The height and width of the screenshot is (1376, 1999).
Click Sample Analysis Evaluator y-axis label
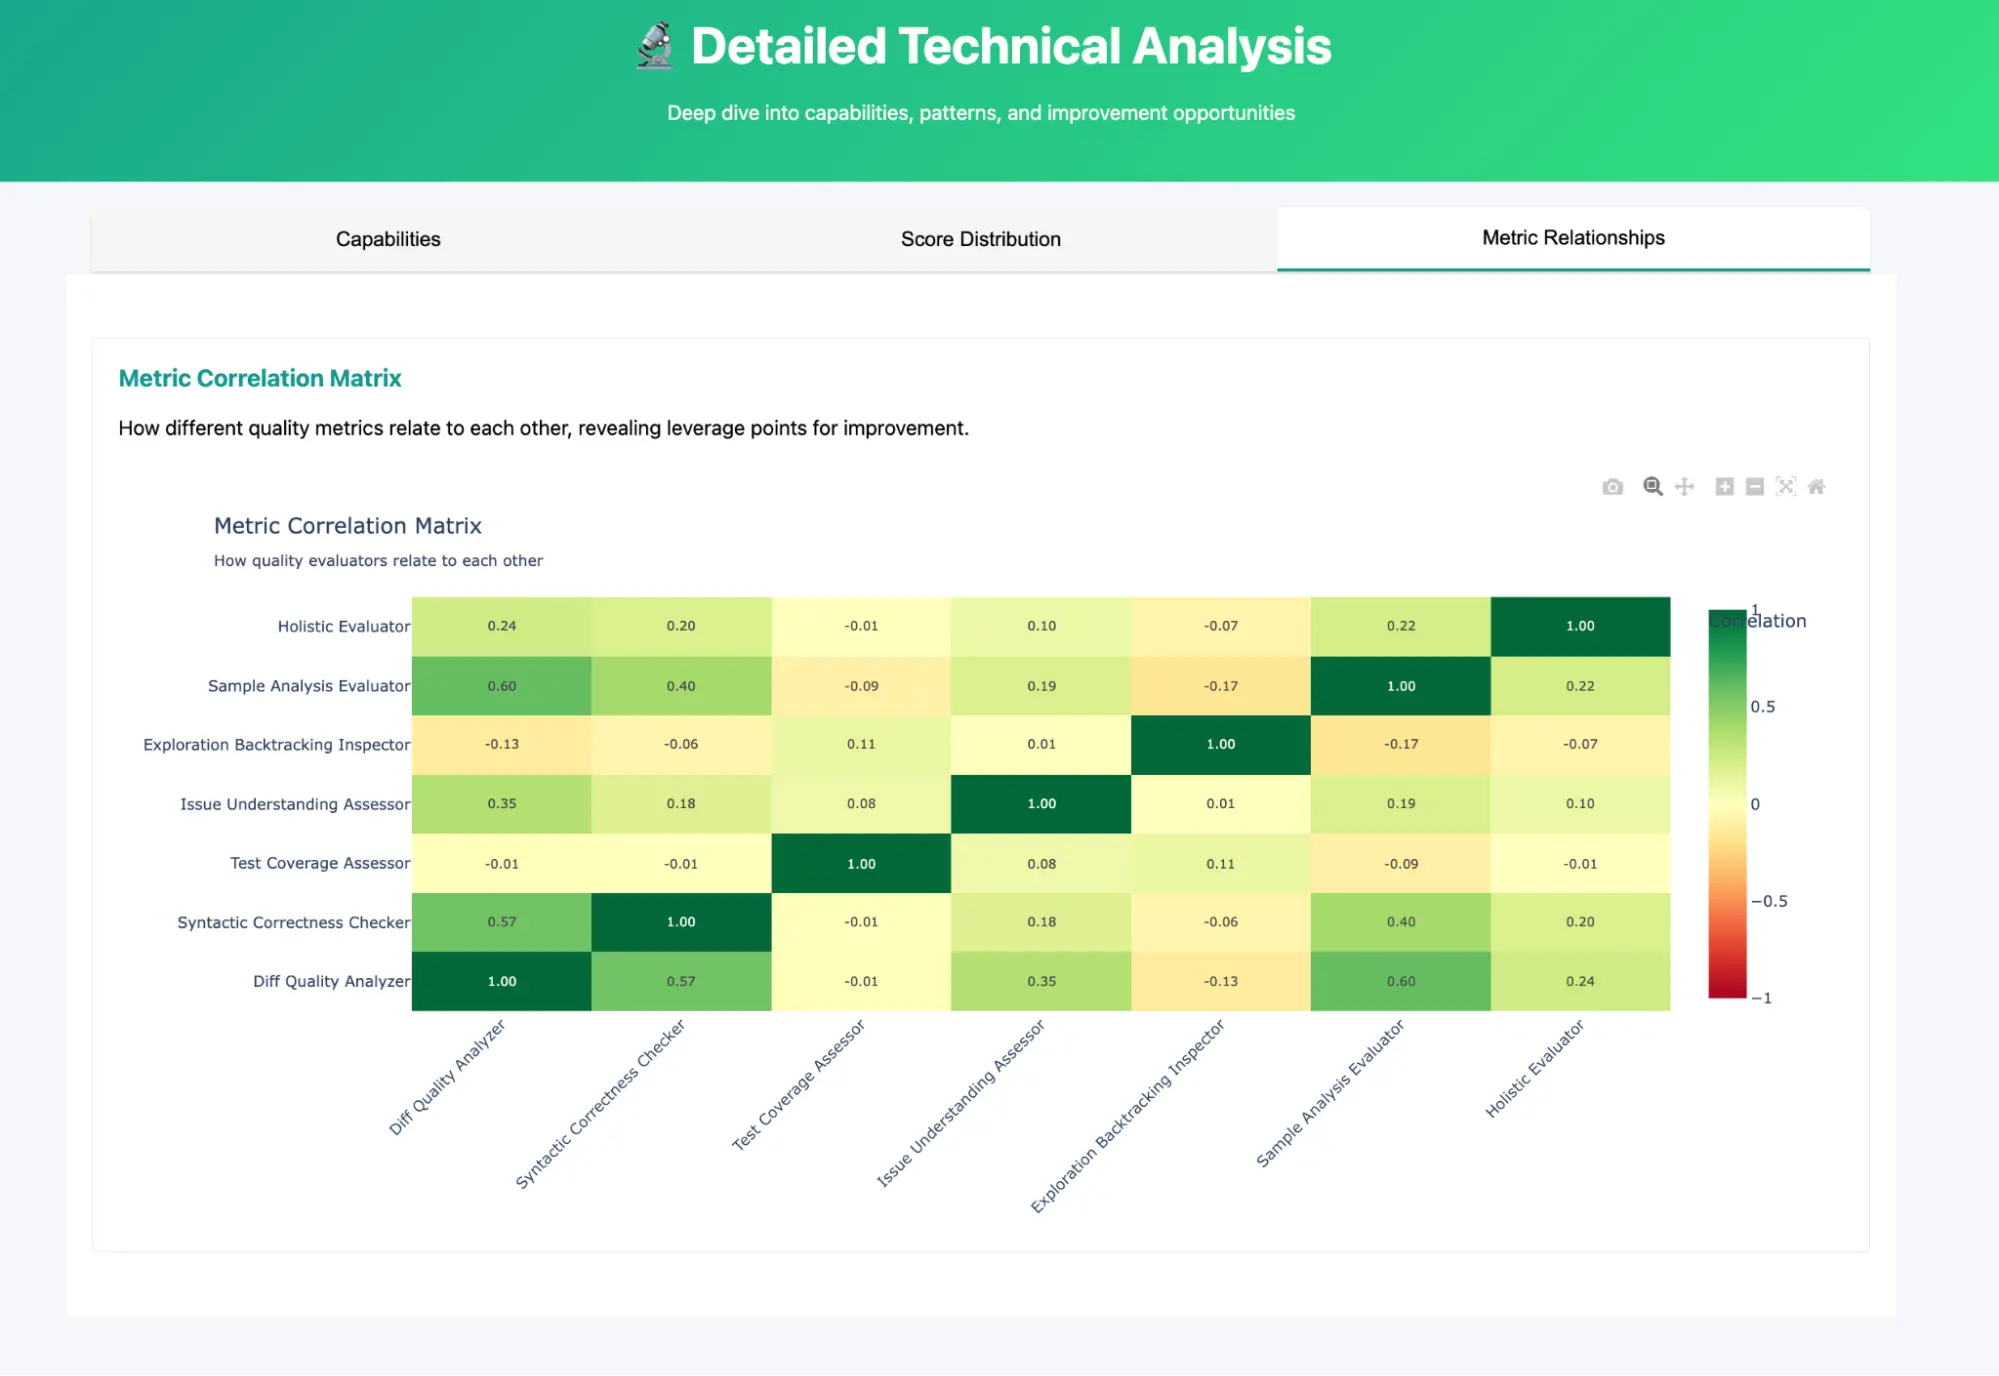[x=308, y=686]
